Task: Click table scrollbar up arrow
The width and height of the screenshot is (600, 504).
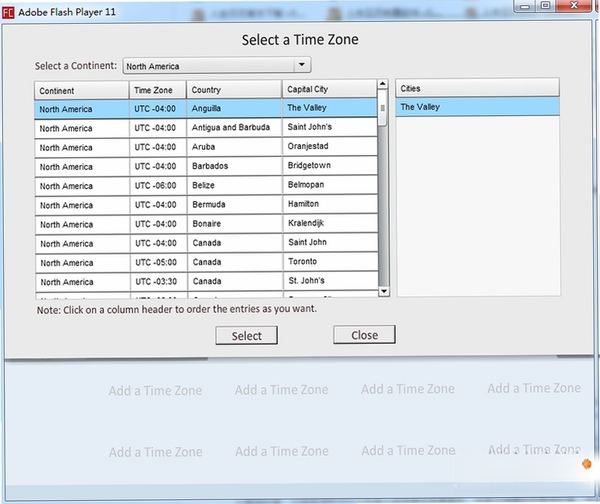Action: [383, 84]
